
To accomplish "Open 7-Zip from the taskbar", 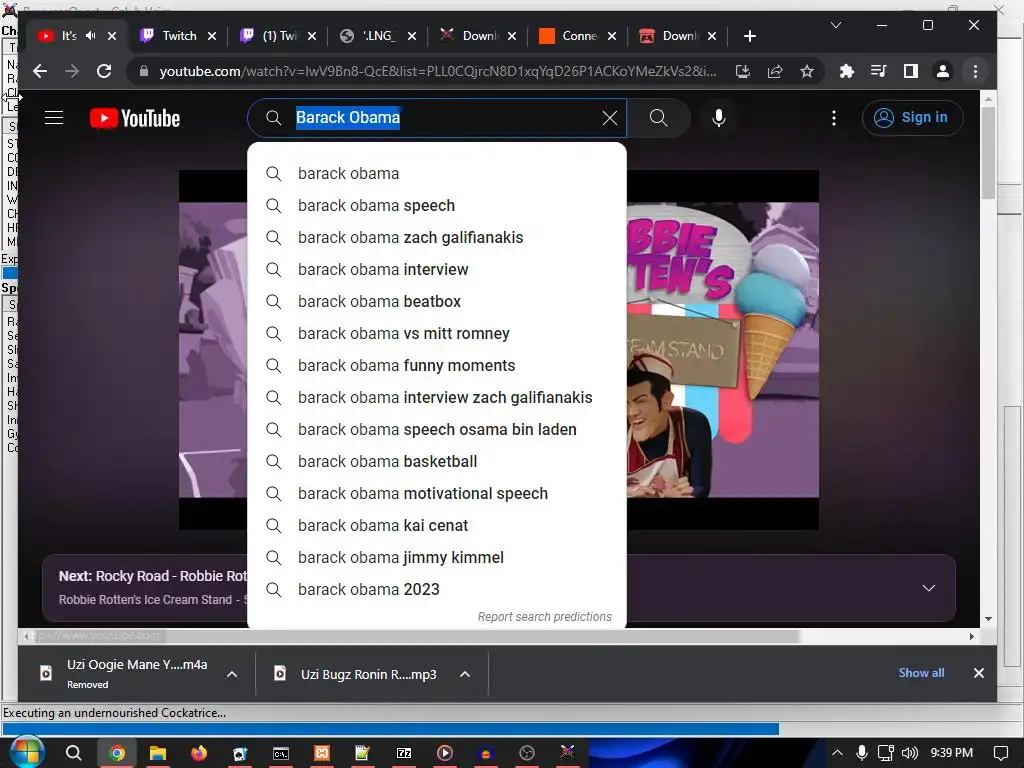I will tap(404, 753).
